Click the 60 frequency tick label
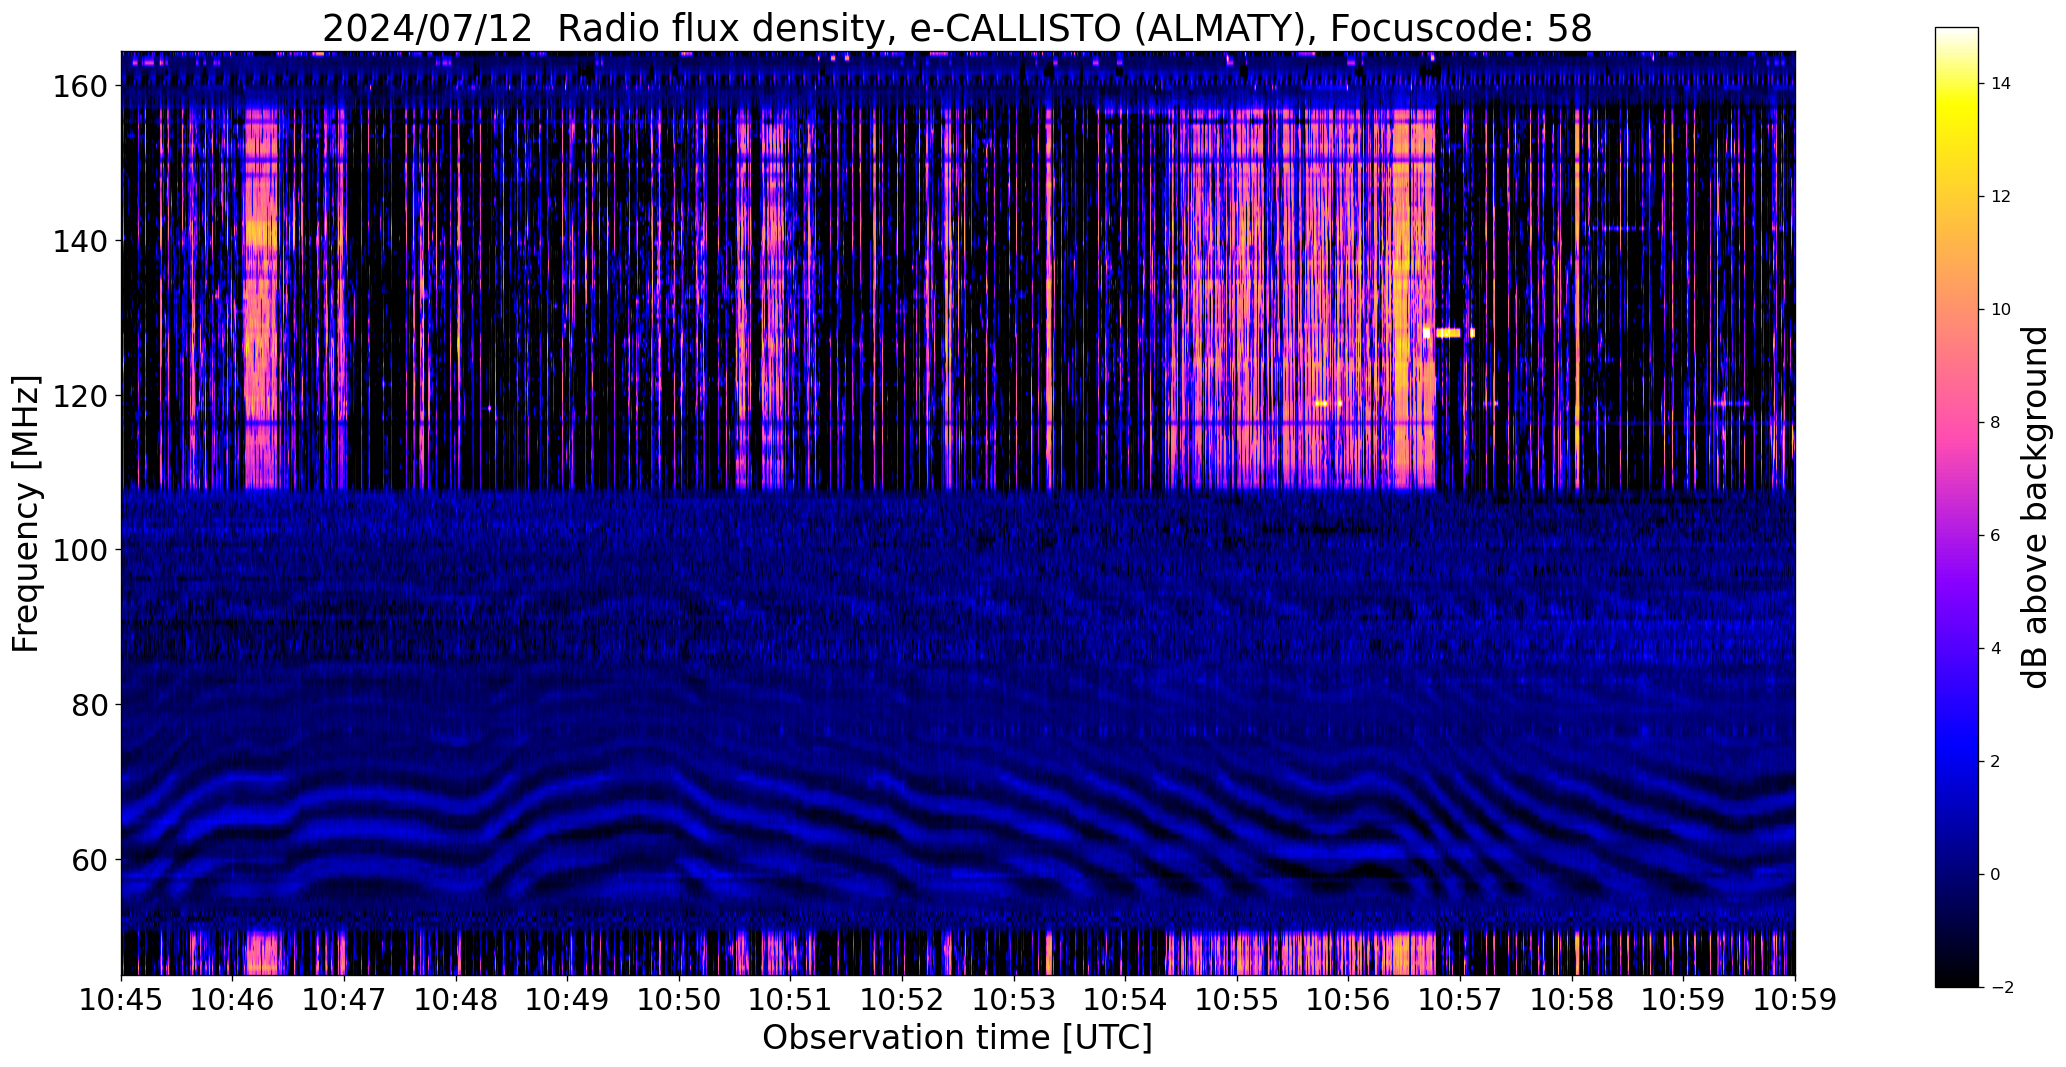2066x1067 pixels. [x=88, y=859]
